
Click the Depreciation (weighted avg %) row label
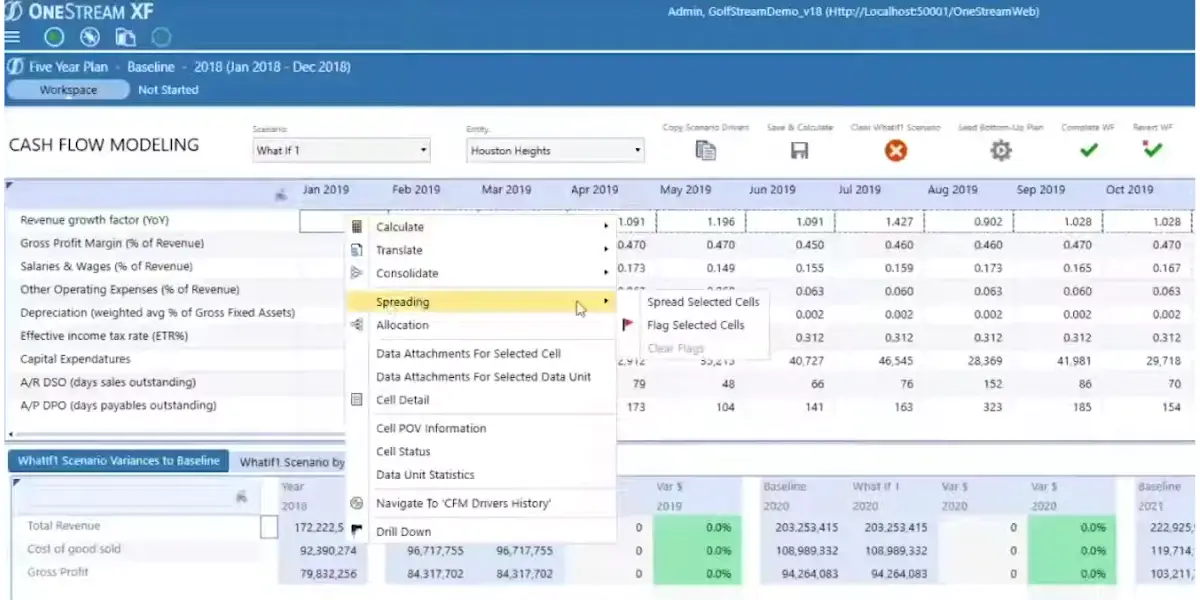tap(158, 313)
